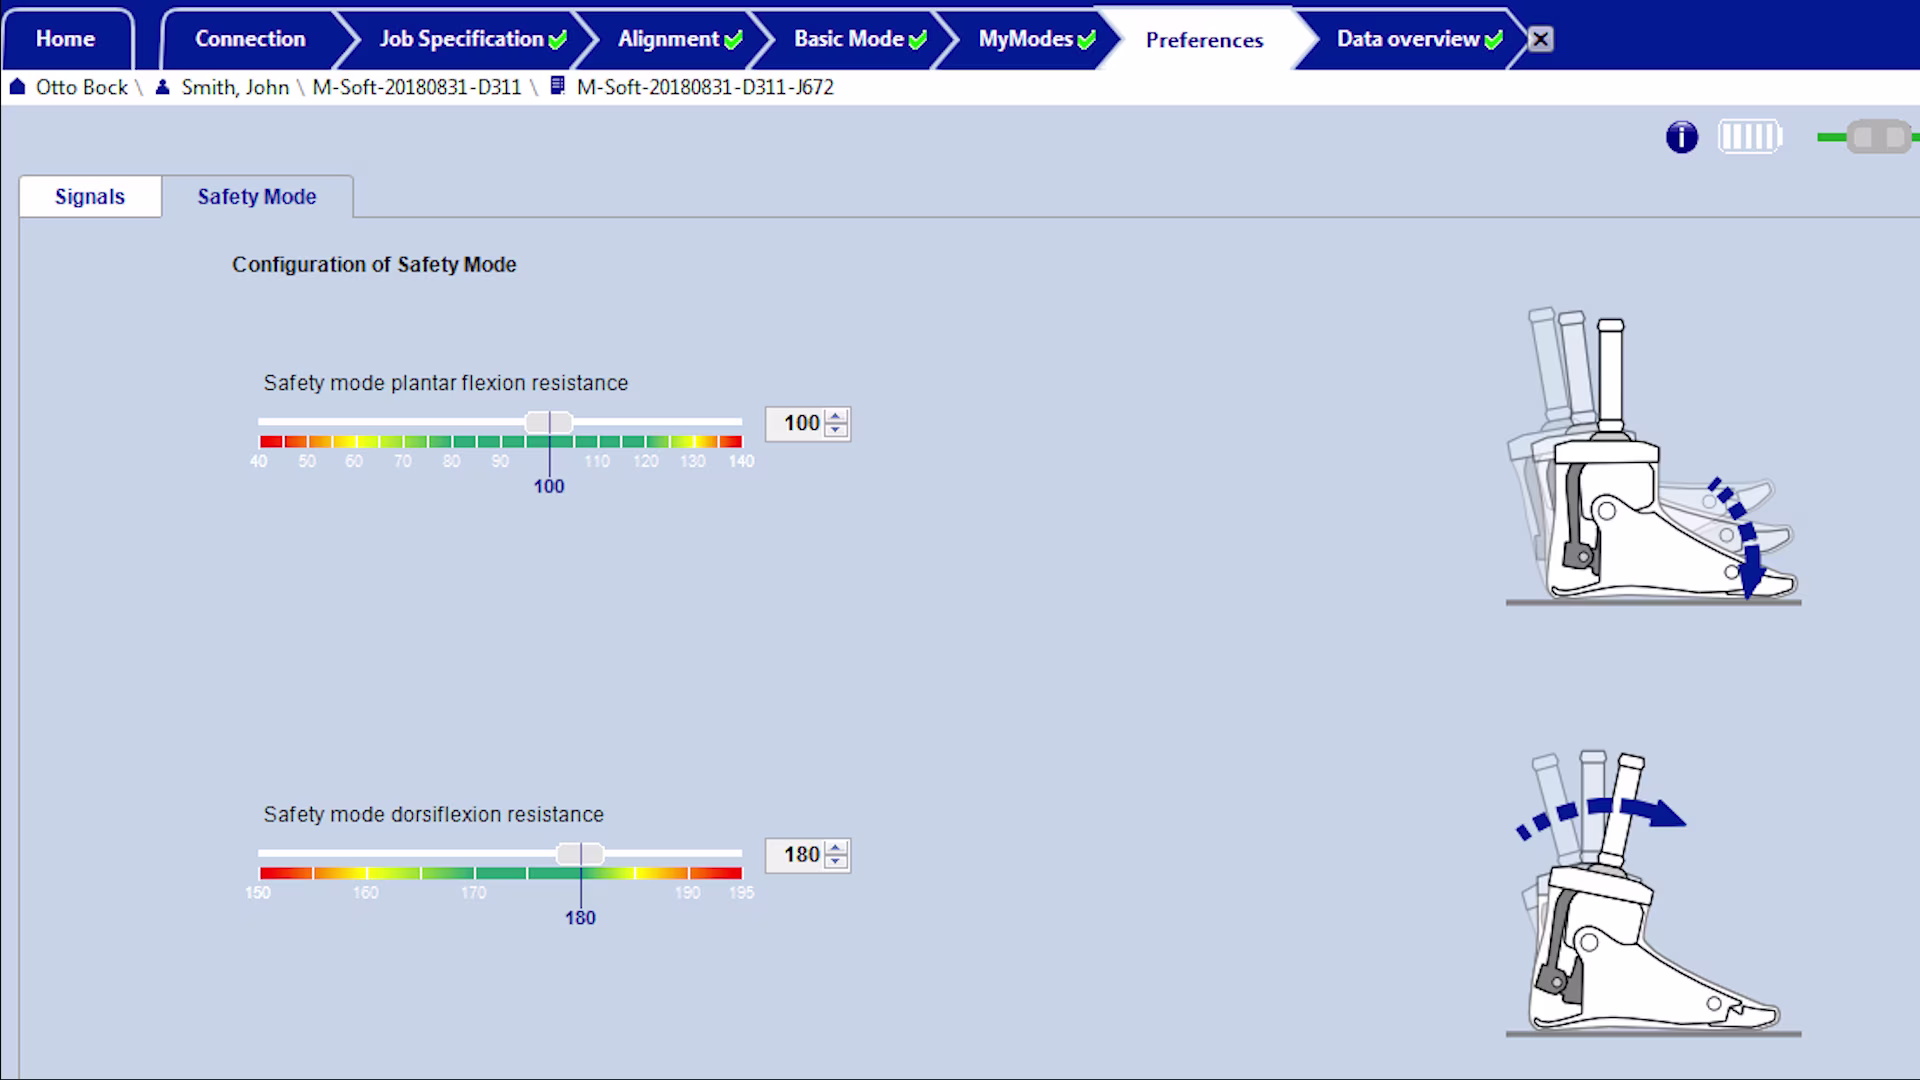Click the dorsiflexion resistance slider handle

[580, 854]
